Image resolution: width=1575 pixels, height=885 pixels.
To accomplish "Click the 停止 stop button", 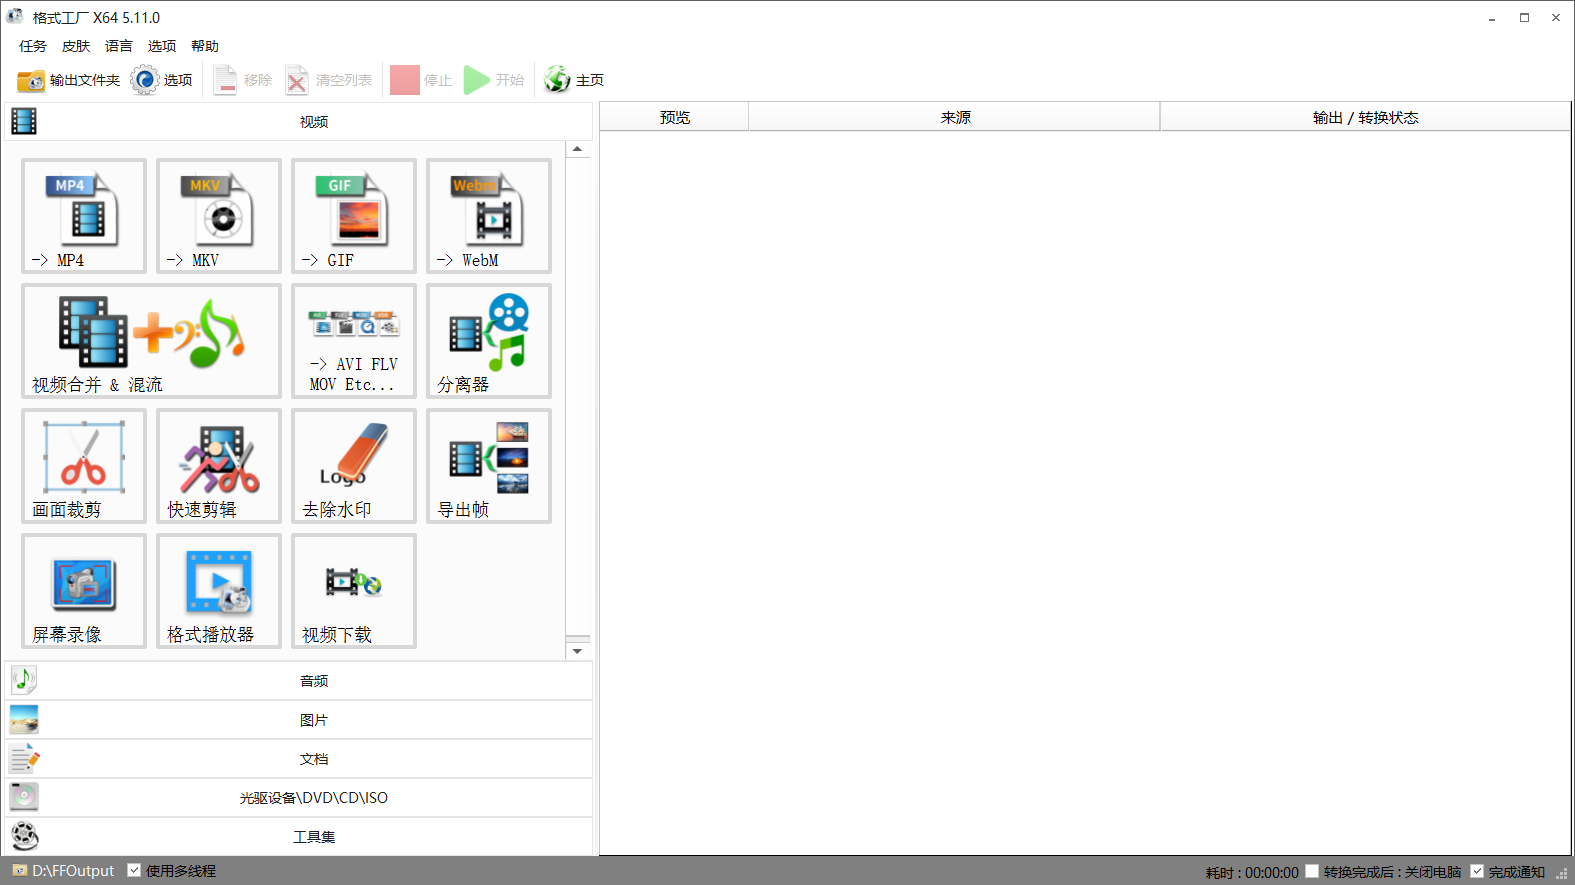I will click(421, 80).
